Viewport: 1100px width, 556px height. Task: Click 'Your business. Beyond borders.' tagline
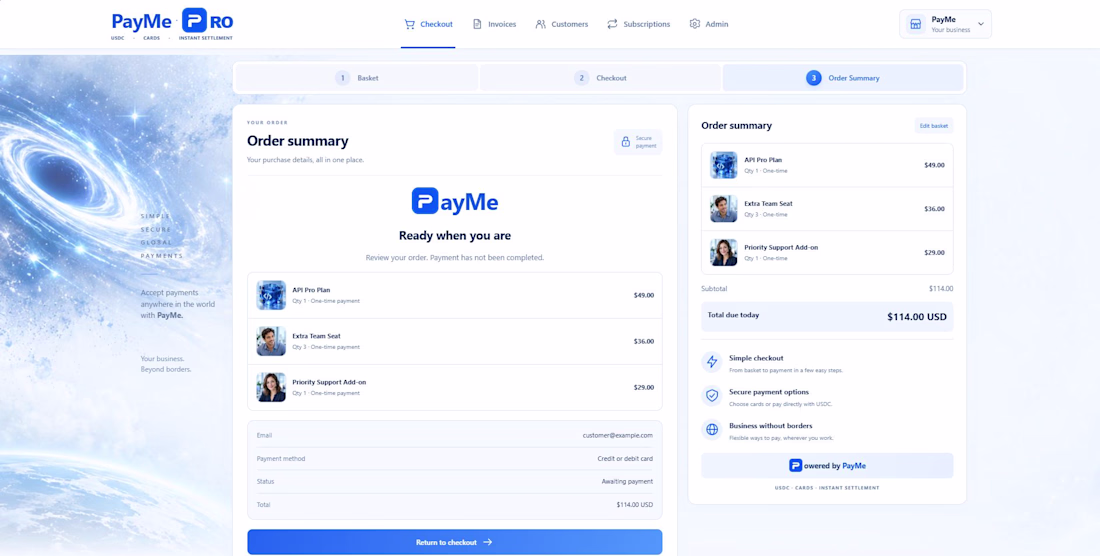coord(166,363)
